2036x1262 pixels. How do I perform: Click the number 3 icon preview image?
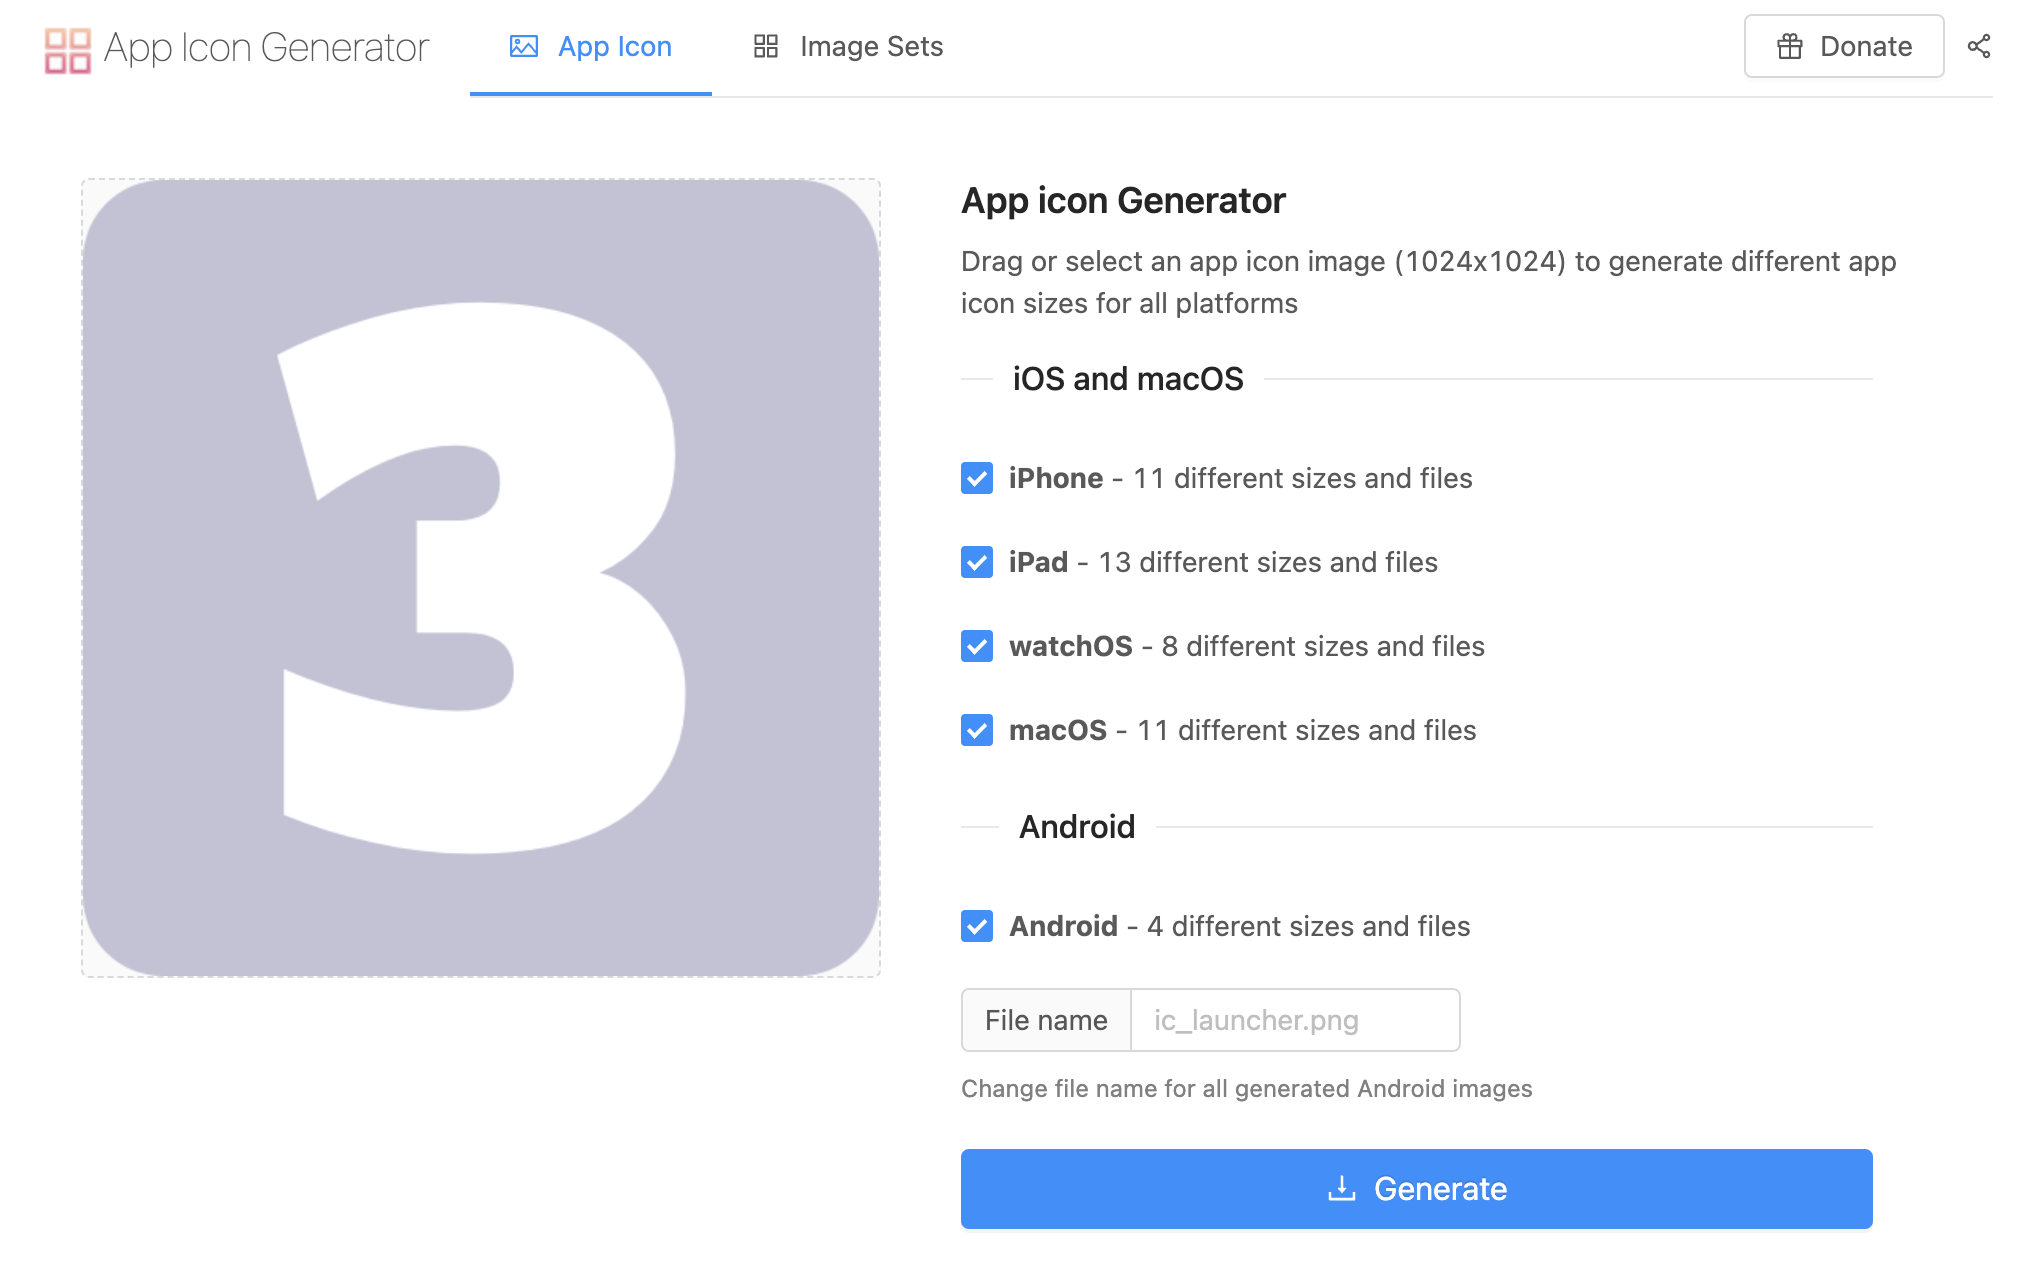pyautogui.click(x=481, y=578)
